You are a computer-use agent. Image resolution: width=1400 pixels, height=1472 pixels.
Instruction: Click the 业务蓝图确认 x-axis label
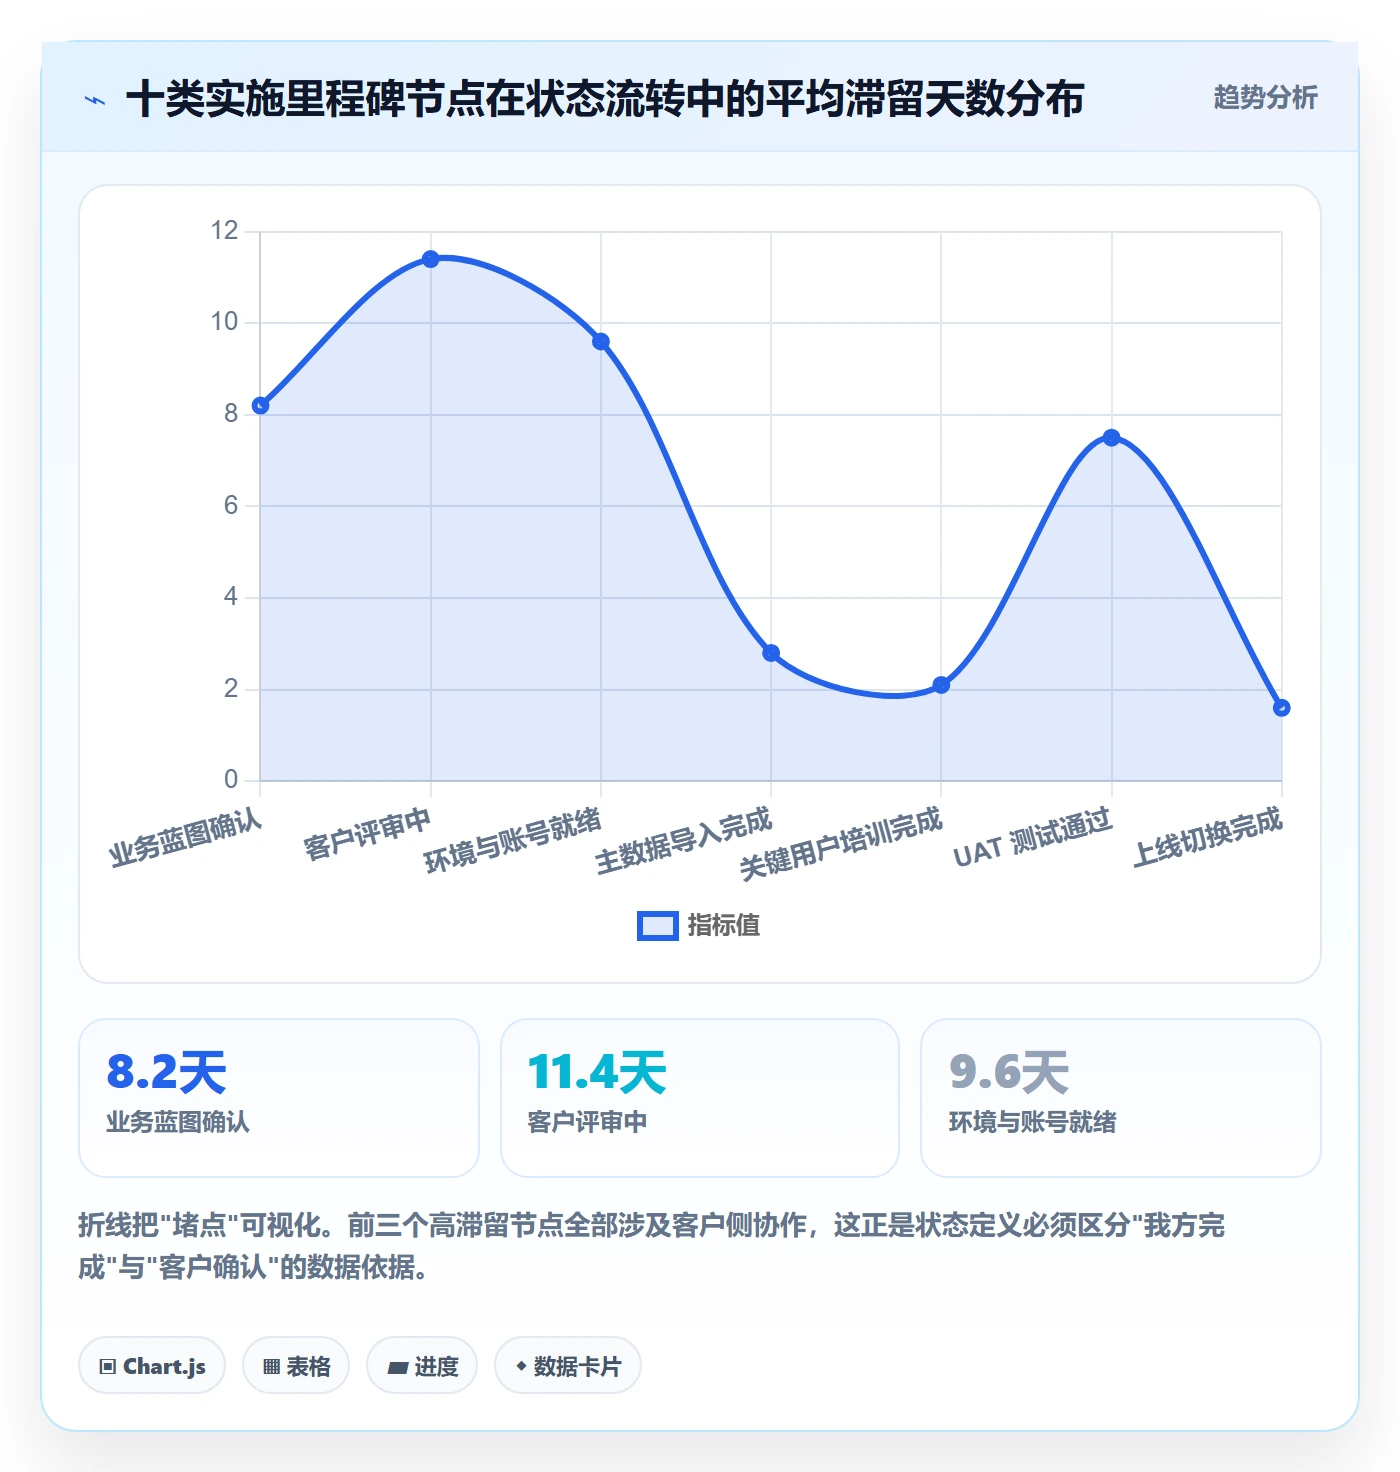tap(186, 838)
